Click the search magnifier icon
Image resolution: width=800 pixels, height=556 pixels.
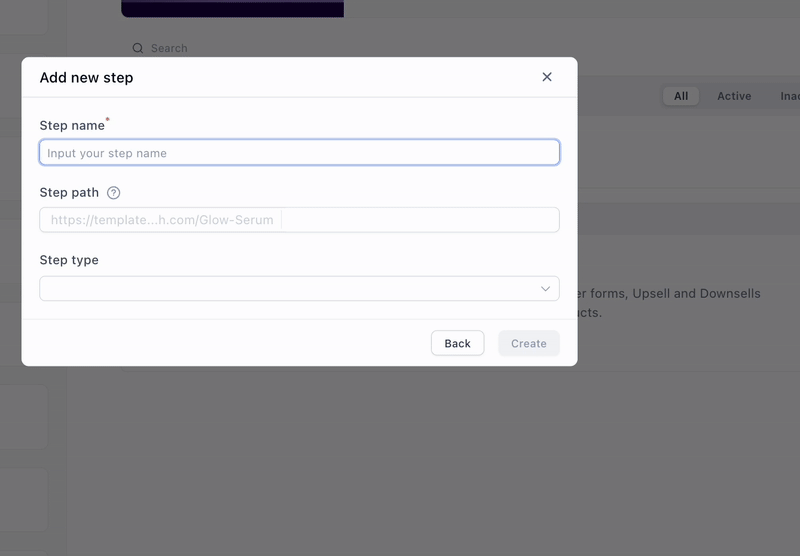[138, 48]
